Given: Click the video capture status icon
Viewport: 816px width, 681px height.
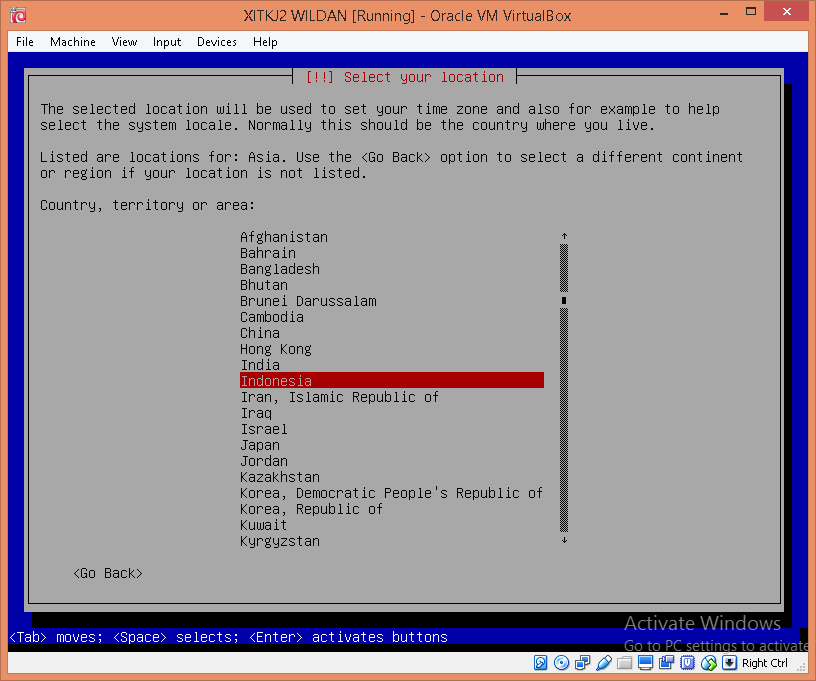Looking at the screenshot, I should tap(667, 662).
